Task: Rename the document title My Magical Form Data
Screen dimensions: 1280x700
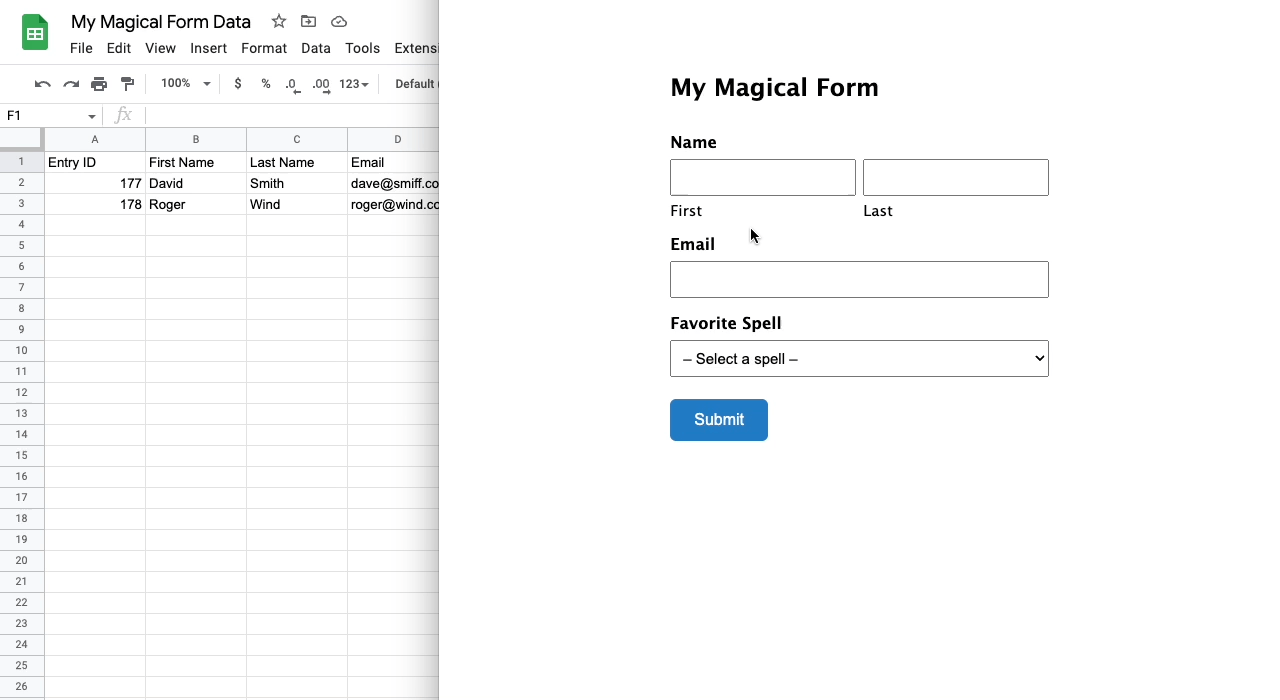Action: tap(161, 22)
